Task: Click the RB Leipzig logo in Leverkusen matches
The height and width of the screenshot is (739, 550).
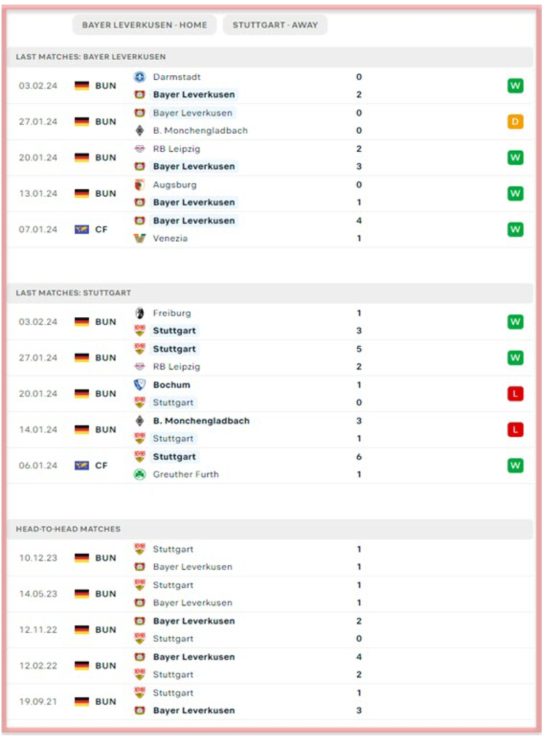Action: coord(140,149)
